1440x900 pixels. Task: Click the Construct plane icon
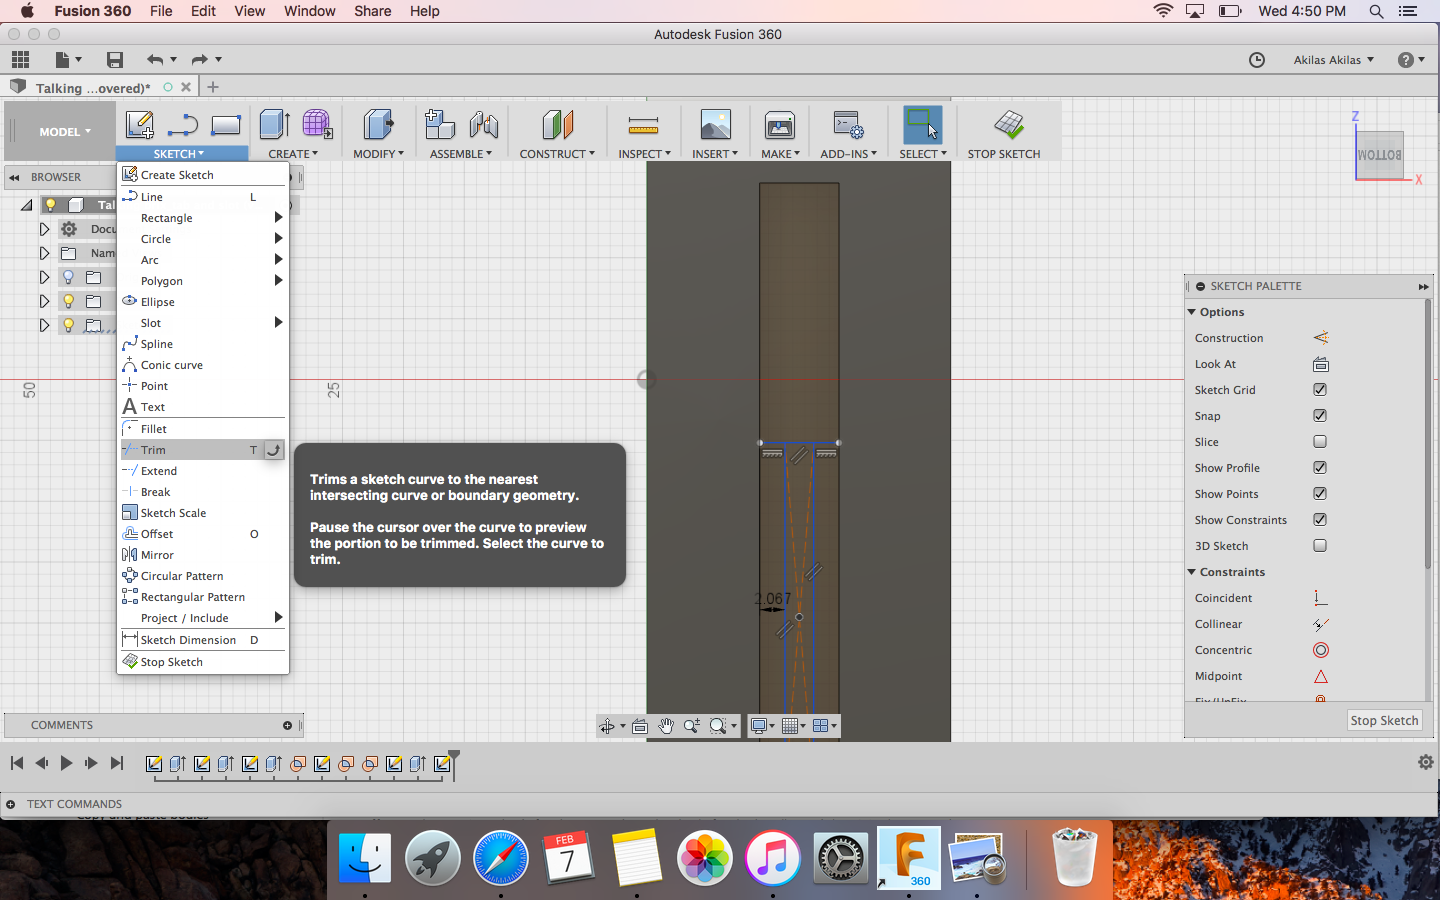coord(557,126)
